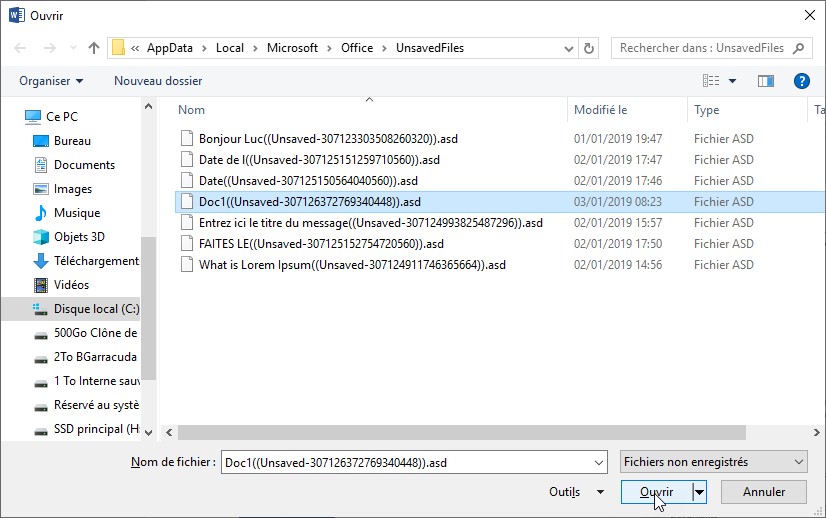
Task: Click the Annuler button
Action: coord(764,492)
